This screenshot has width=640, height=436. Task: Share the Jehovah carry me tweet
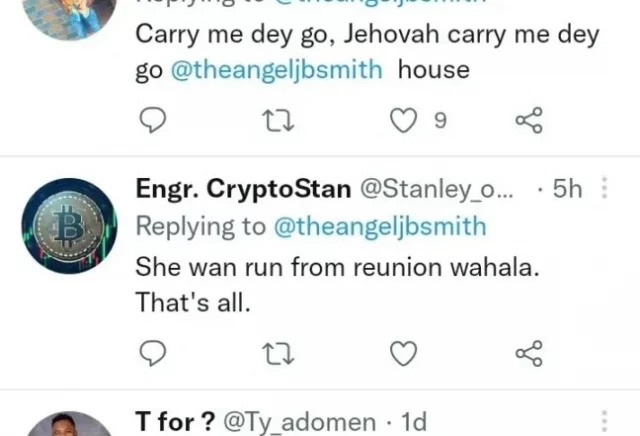point(528,122)
